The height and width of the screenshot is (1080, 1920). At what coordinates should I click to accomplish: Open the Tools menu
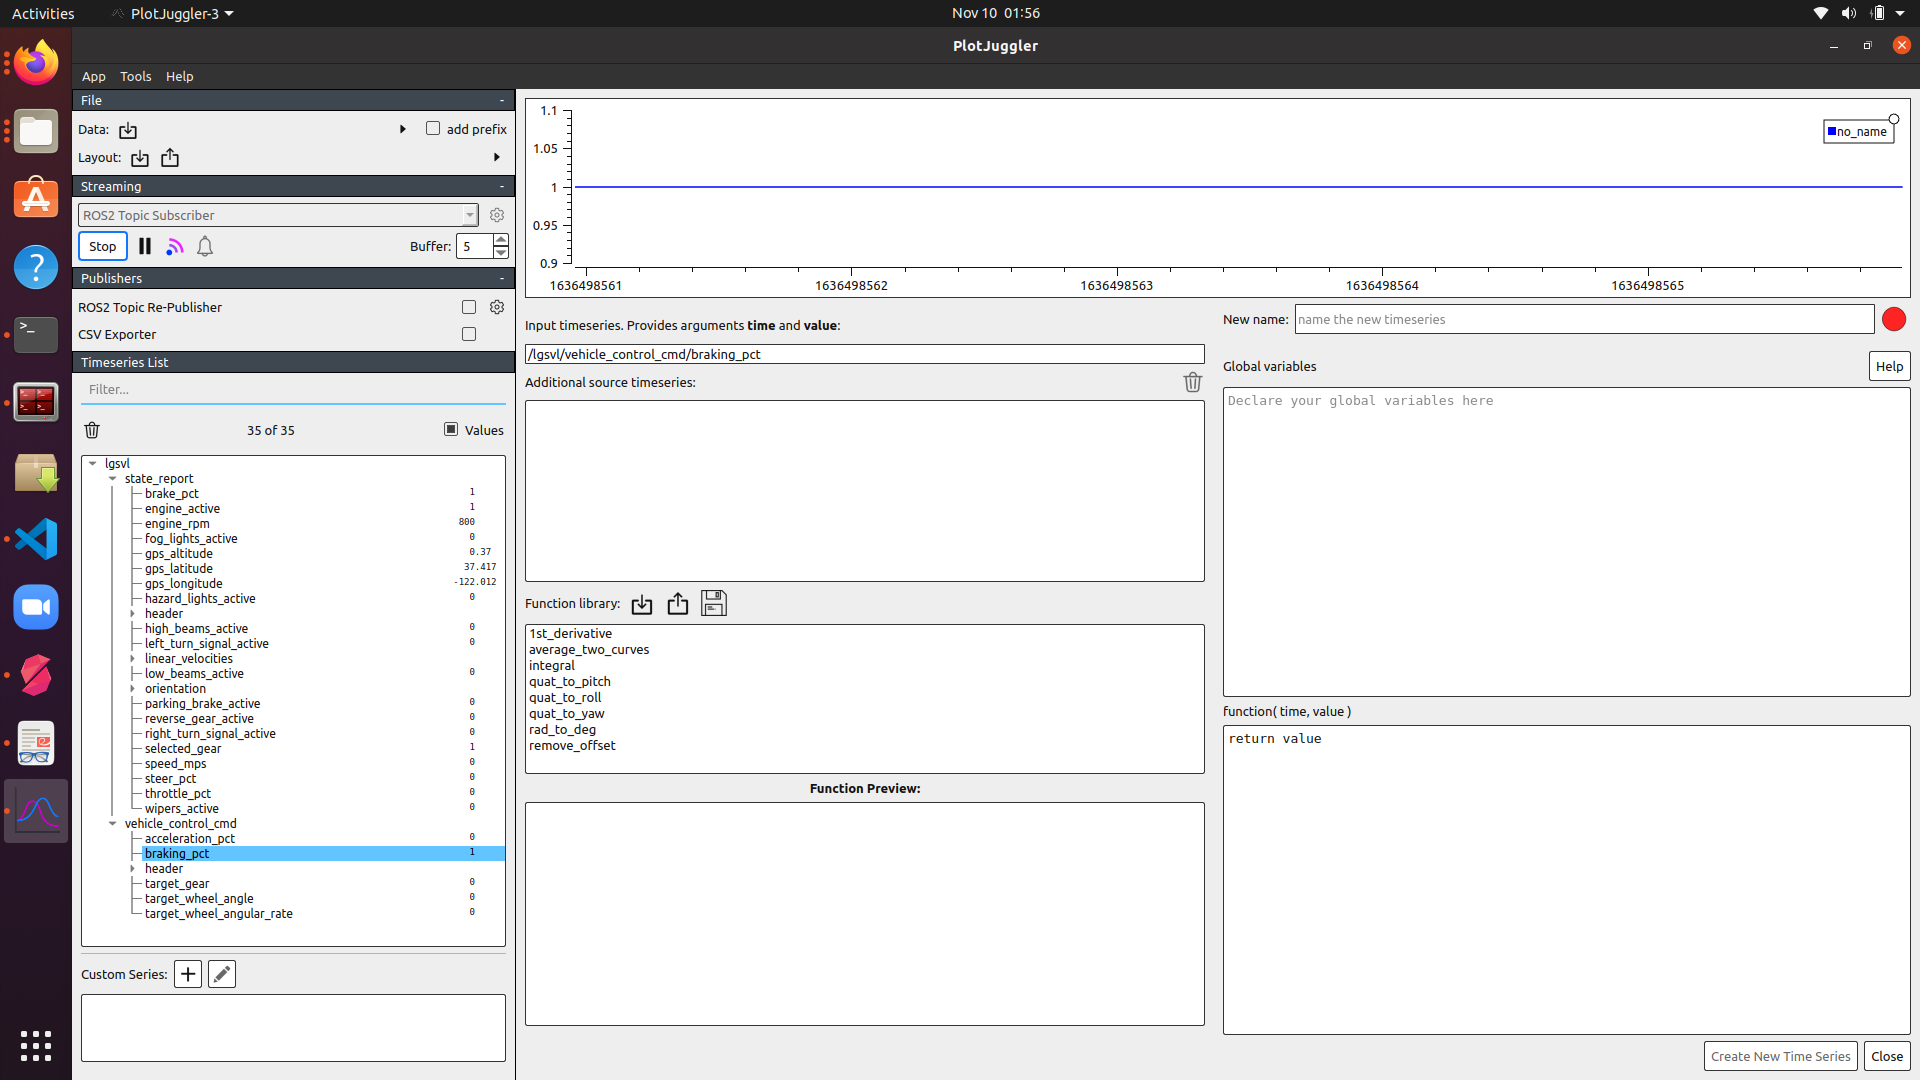pos(136,76)
